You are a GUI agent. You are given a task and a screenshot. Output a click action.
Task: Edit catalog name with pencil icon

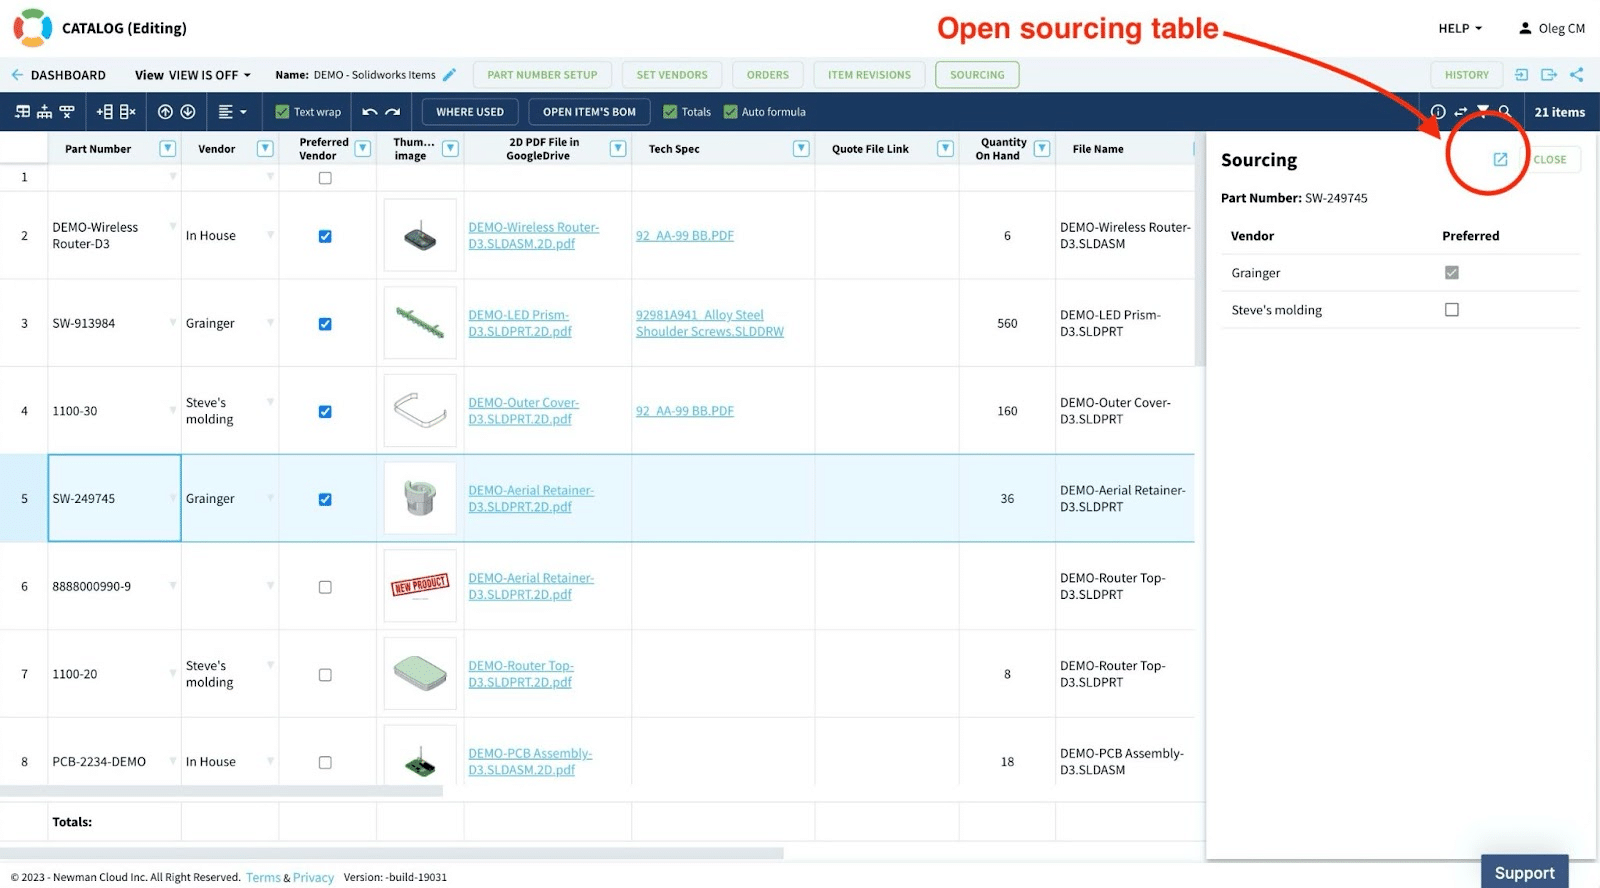[x=450, y=75]
